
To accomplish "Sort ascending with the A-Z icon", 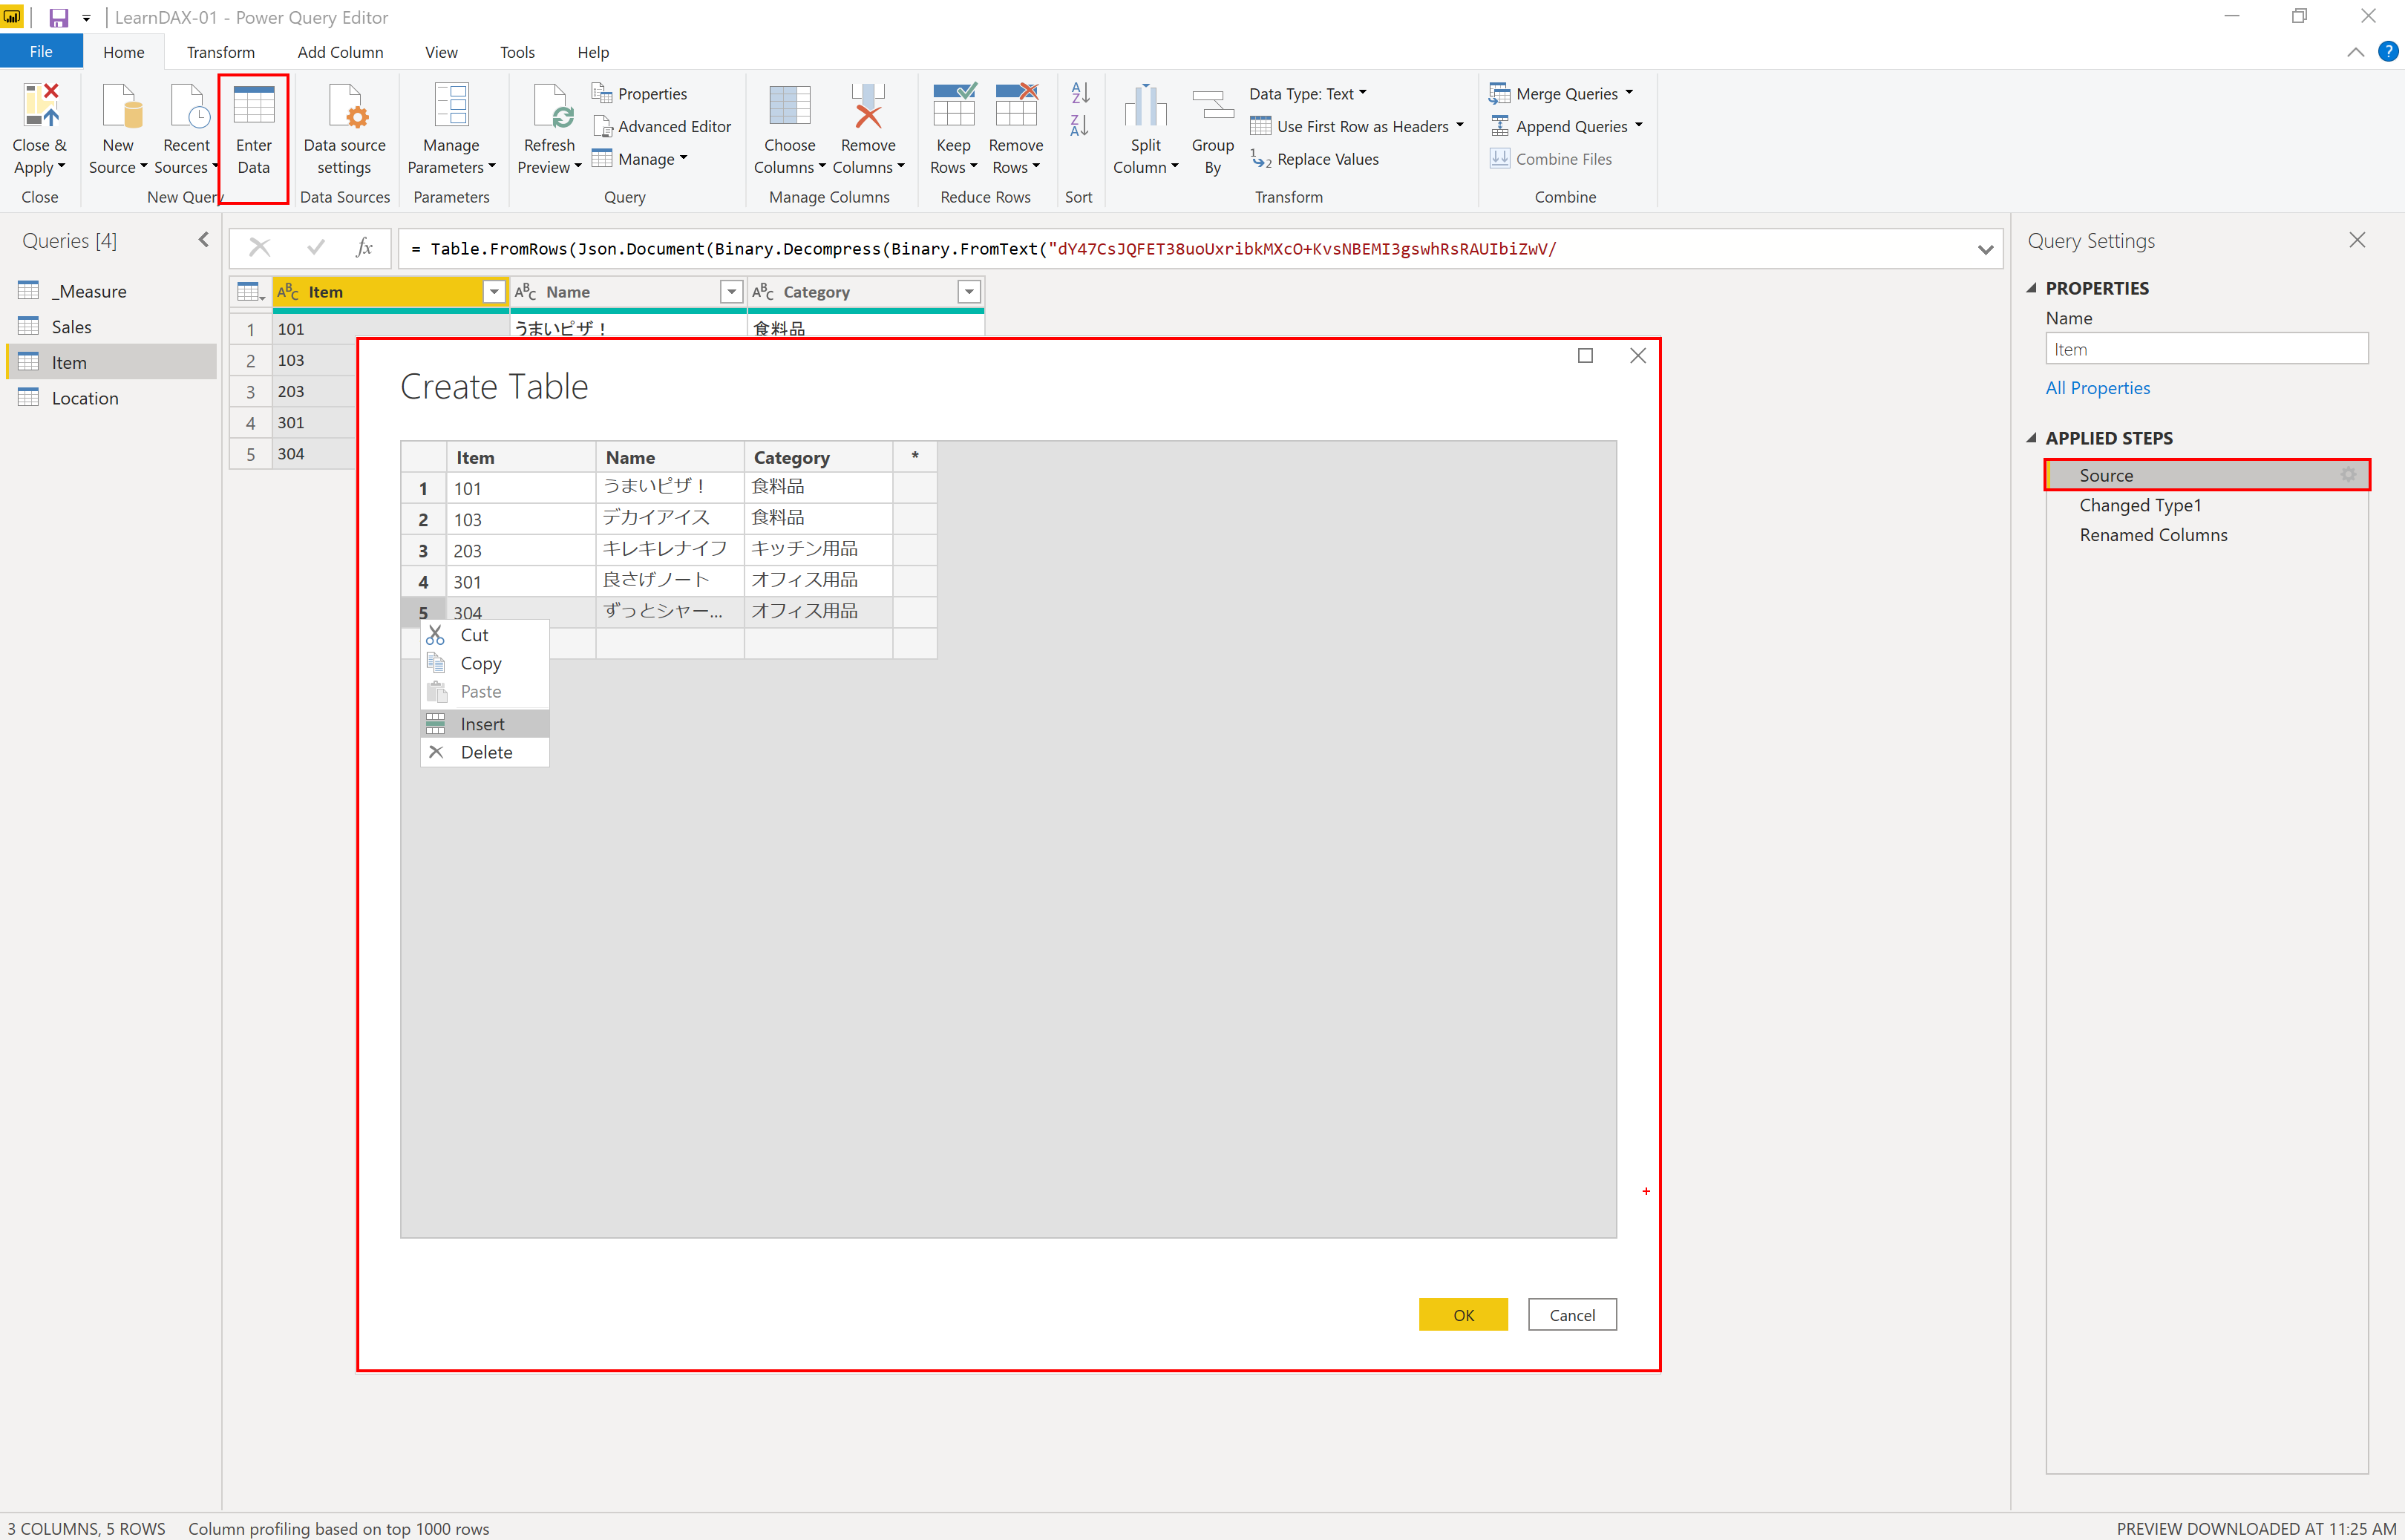I will pos(1080,93).
